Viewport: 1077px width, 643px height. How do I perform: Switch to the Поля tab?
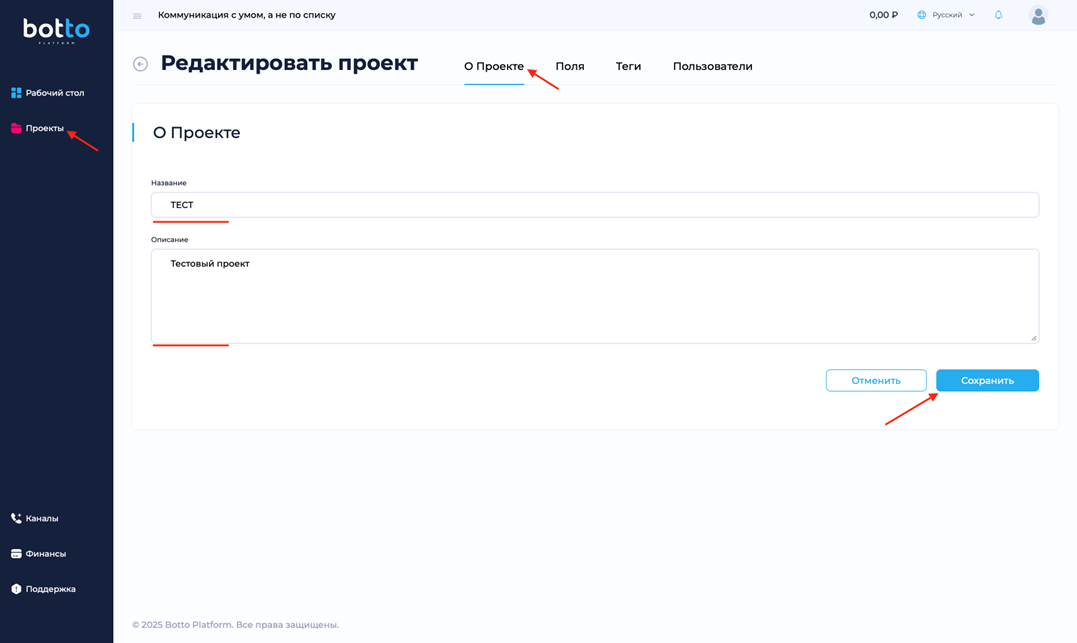coord(569,66)
